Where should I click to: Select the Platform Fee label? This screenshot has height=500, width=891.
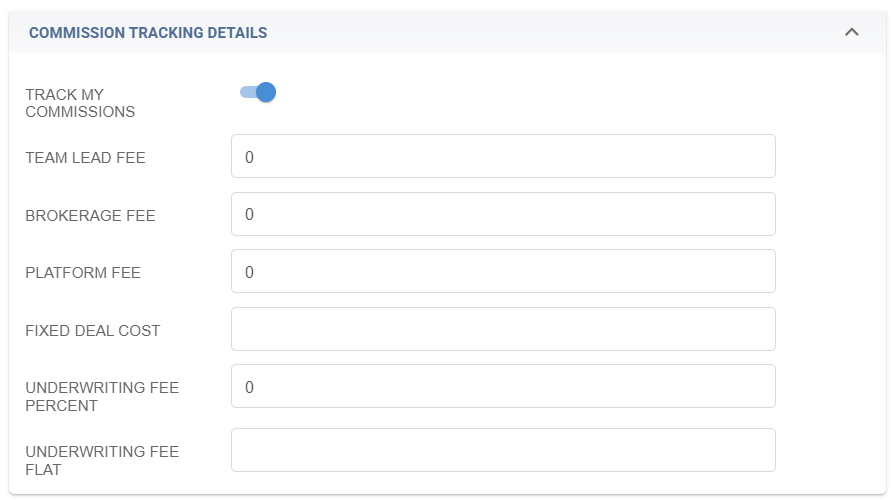click(x=83, y=273)
